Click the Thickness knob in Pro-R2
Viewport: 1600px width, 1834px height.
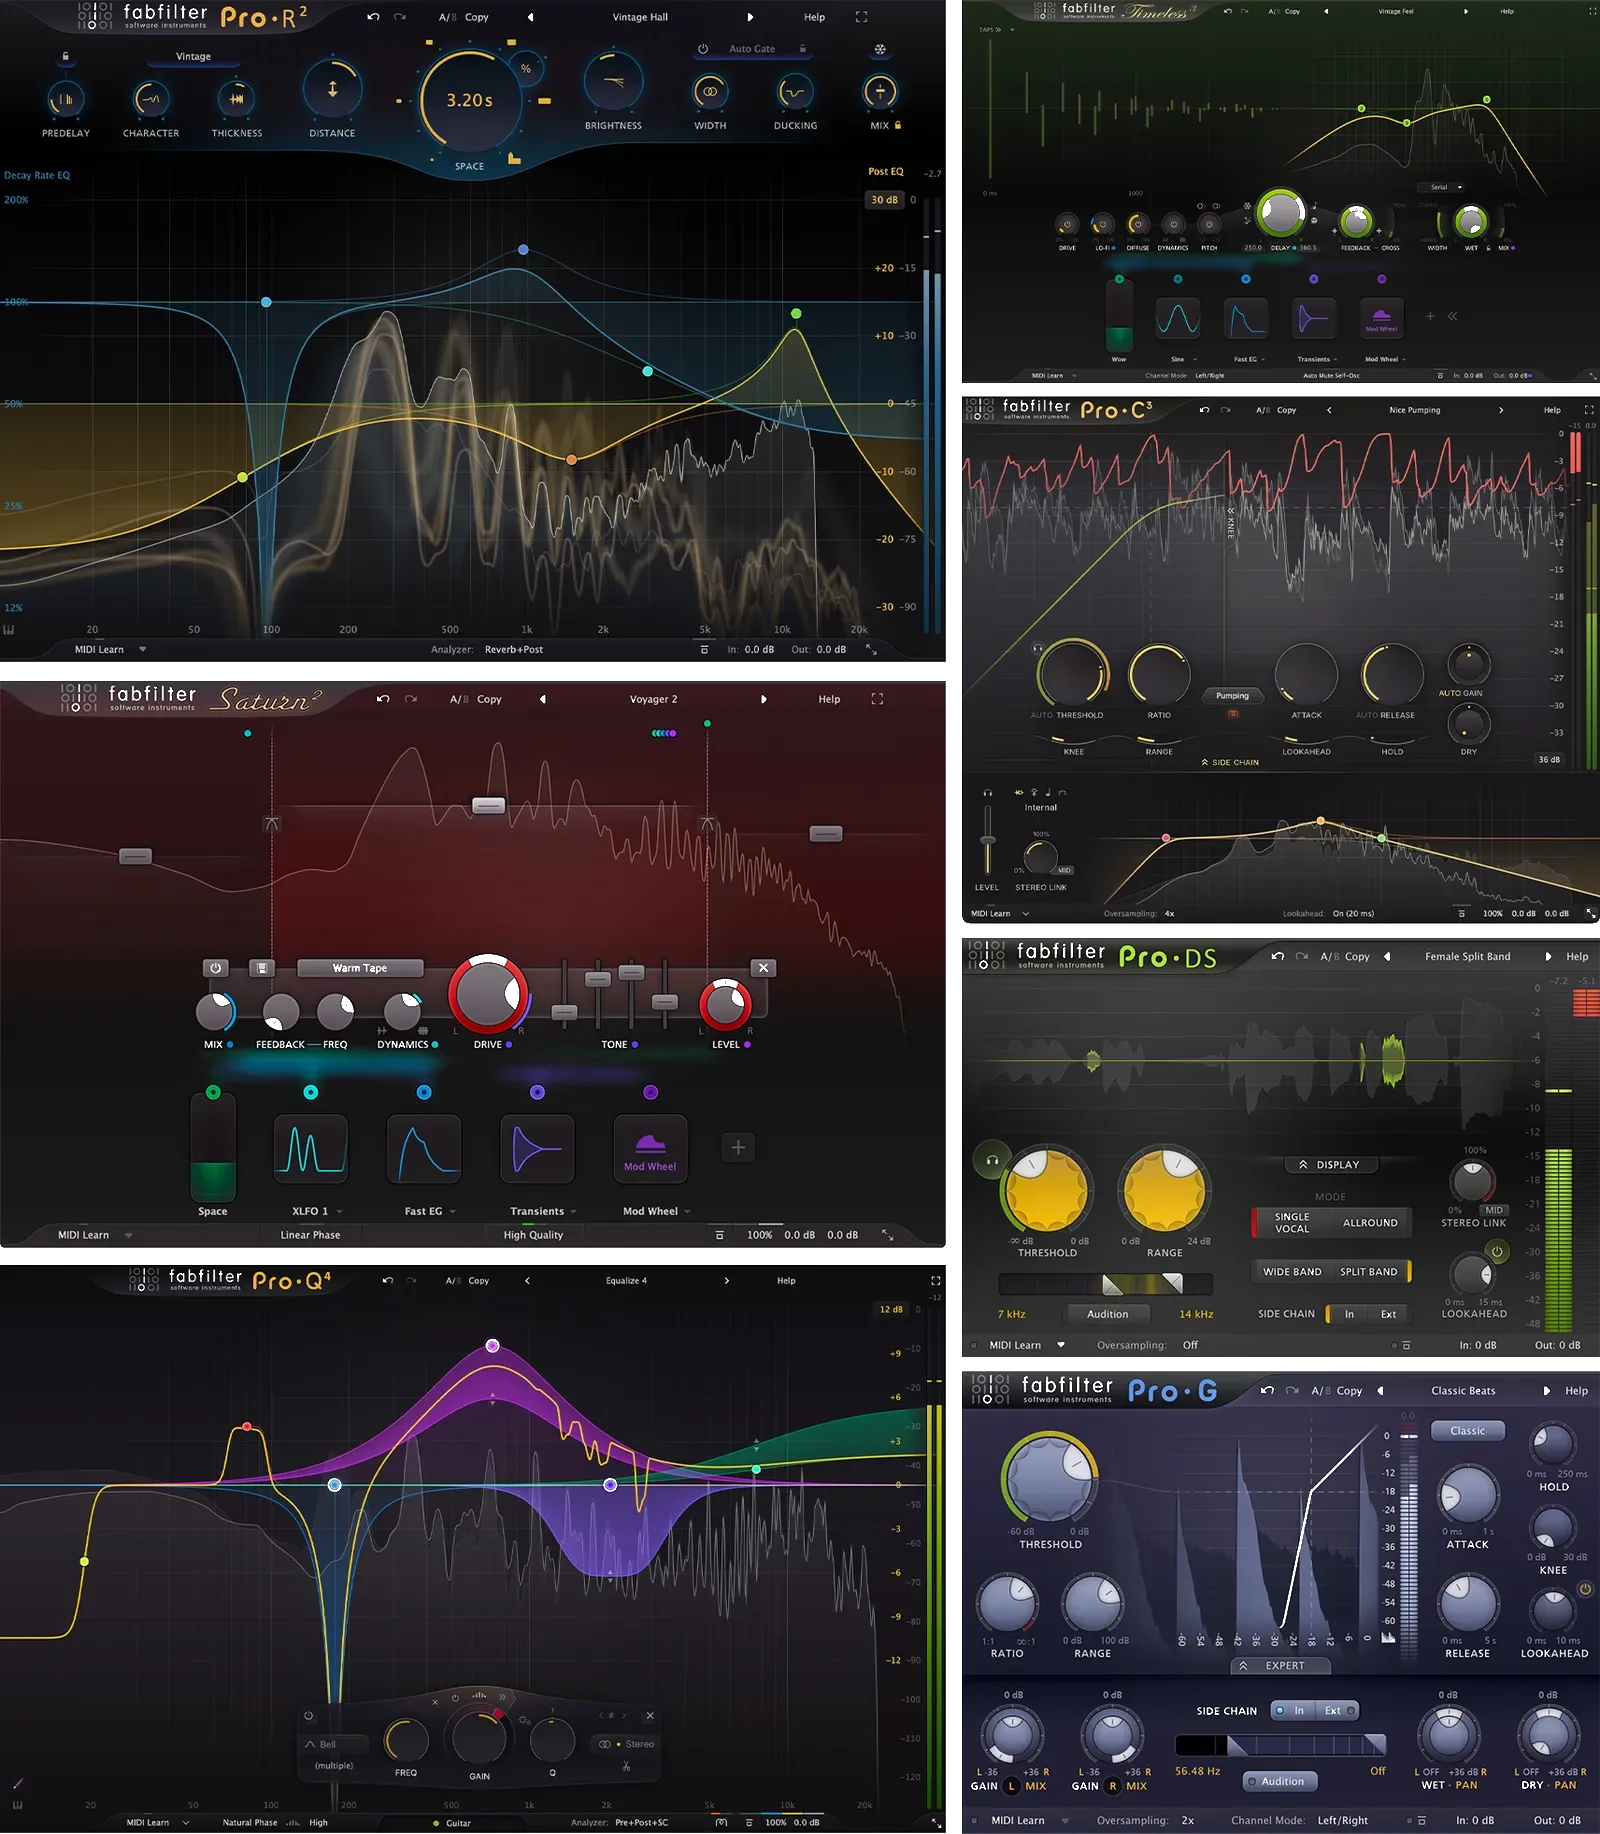click(x=236, y=99)
